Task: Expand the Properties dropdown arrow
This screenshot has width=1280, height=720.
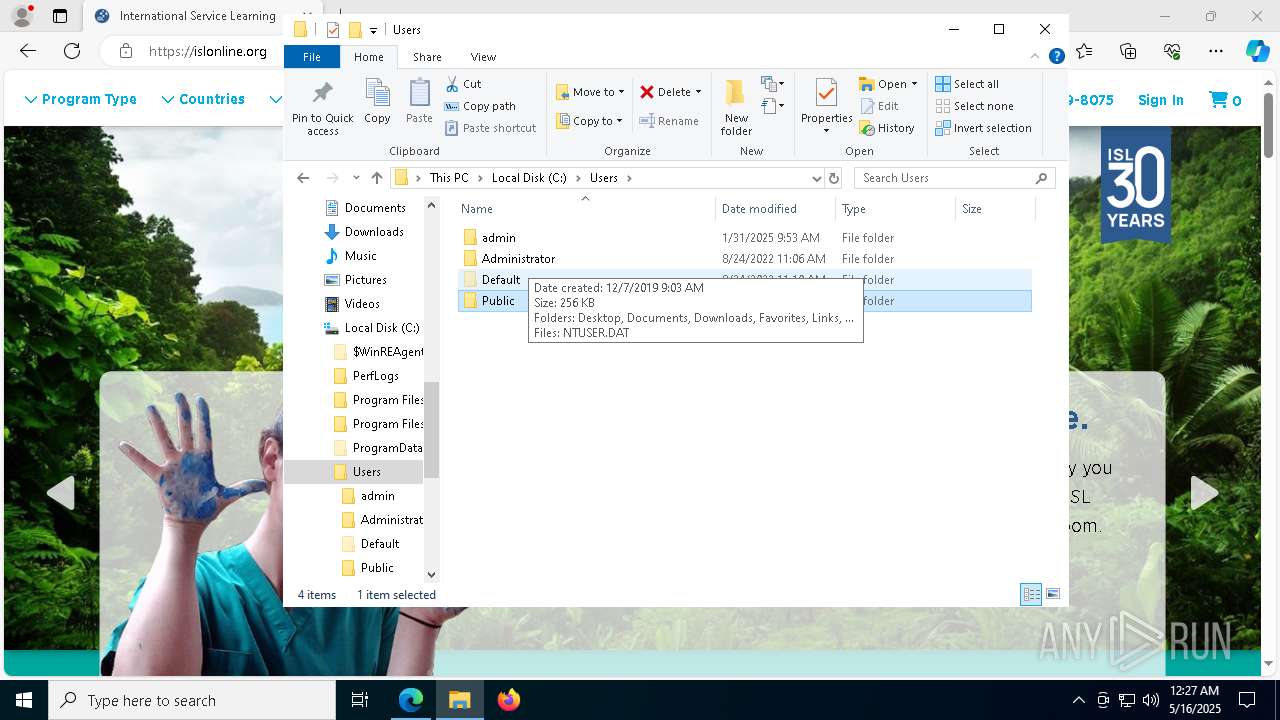Action: 826,131
